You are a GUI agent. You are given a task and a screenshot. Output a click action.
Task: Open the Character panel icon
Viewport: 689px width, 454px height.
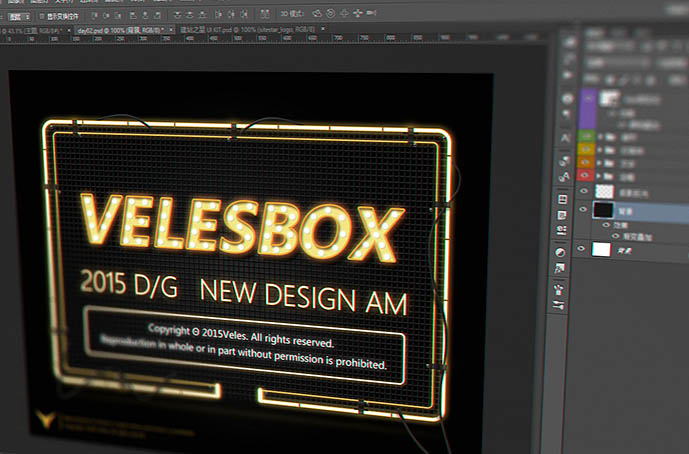coord(565,138)
